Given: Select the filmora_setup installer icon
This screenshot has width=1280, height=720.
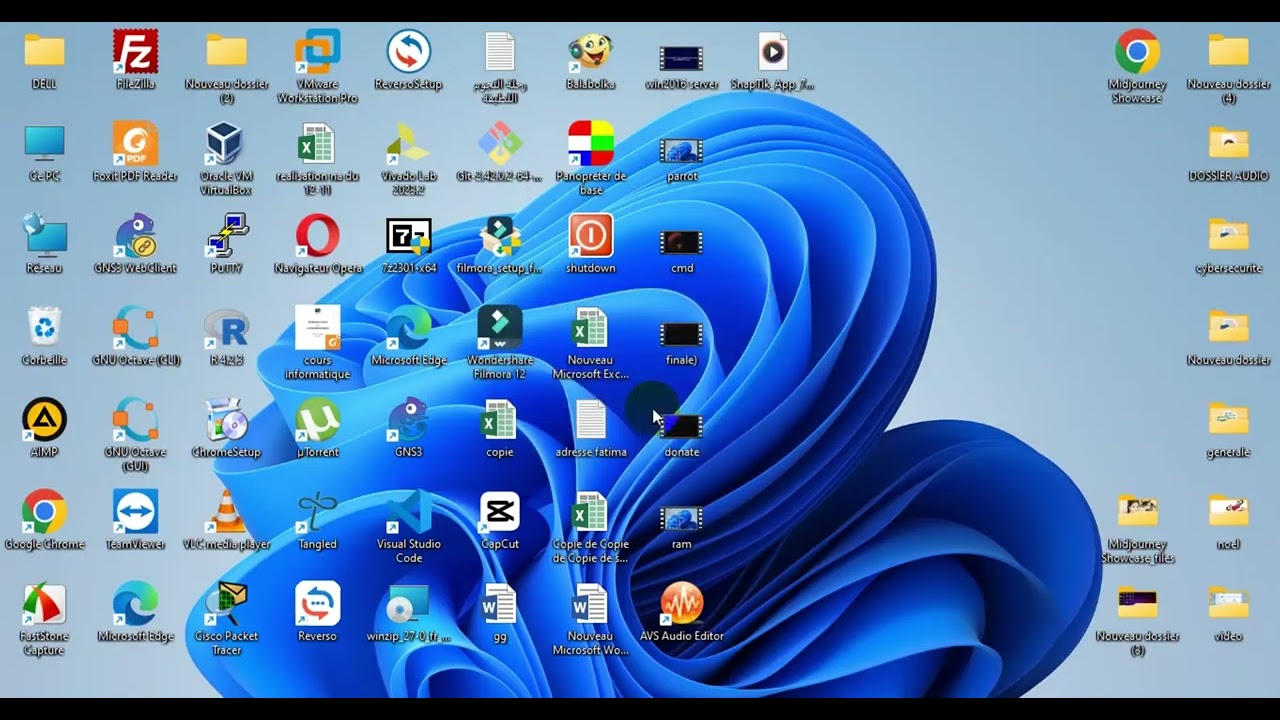Looking at the screenshot, I should pyautogui.click(x=499, y=236).
